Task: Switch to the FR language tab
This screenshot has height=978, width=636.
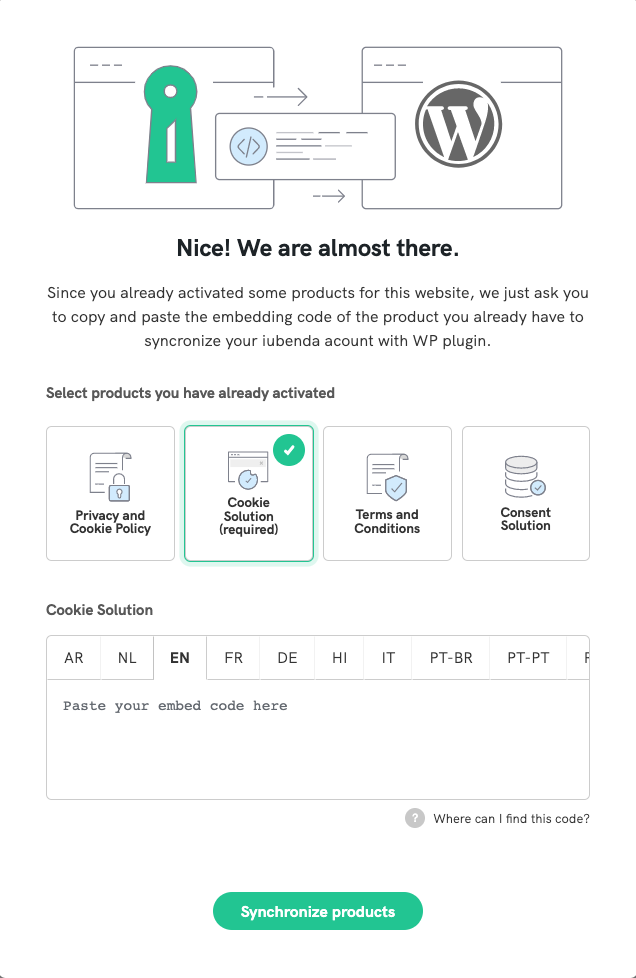Action: [233, 657]
